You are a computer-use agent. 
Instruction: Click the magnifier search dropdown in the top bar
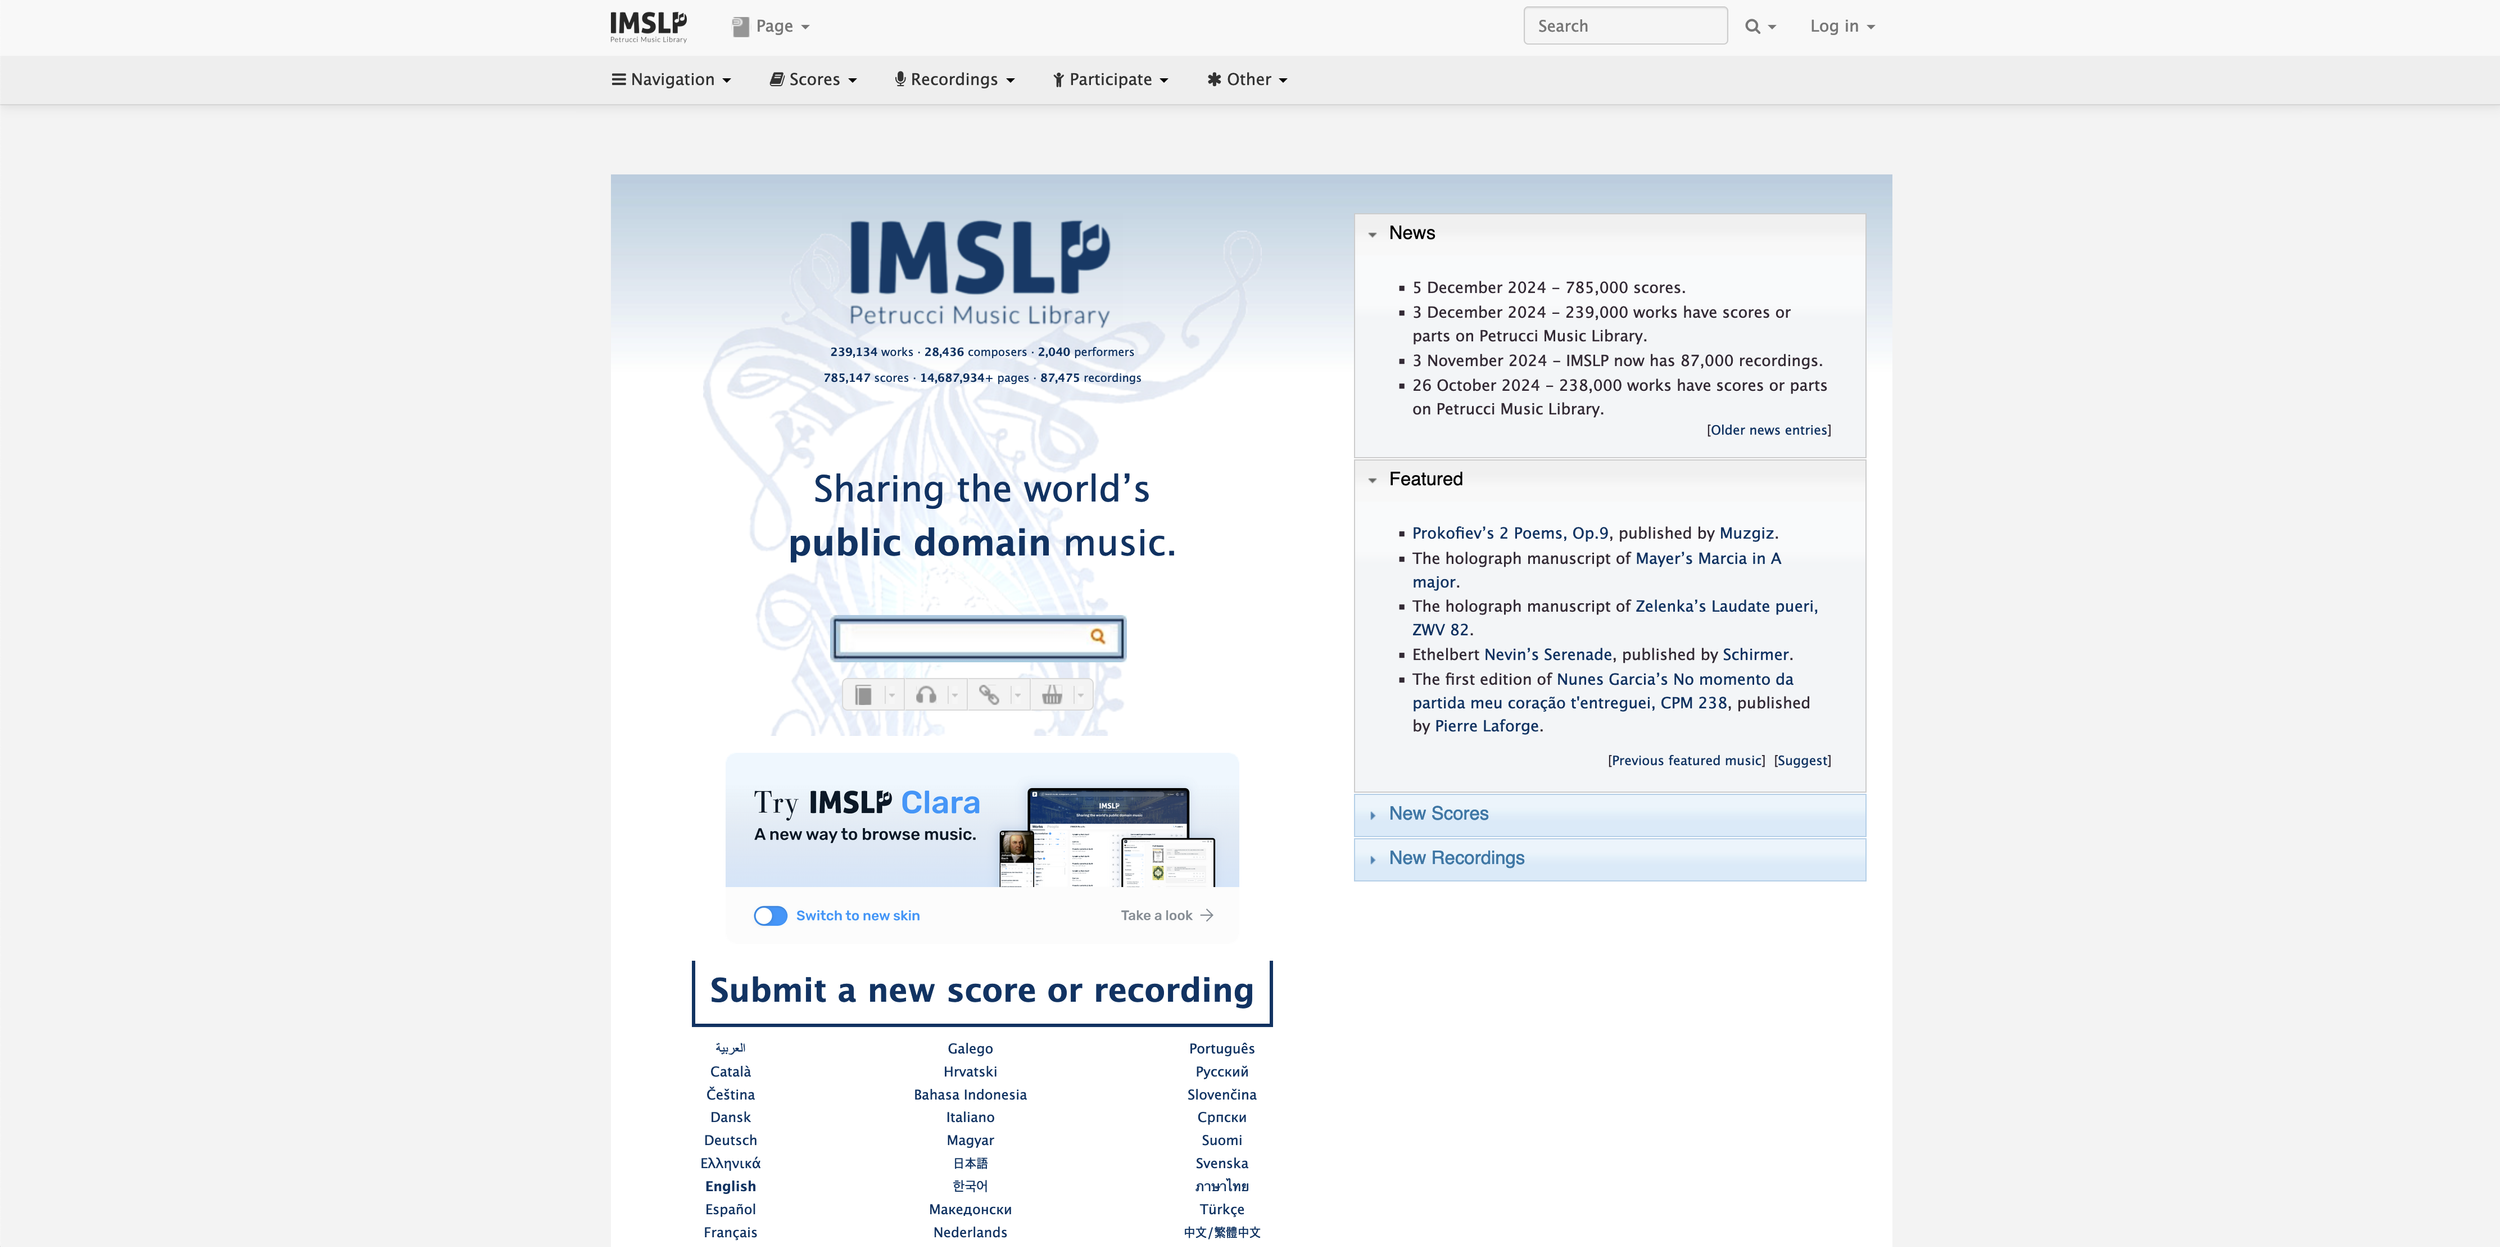1760,26
